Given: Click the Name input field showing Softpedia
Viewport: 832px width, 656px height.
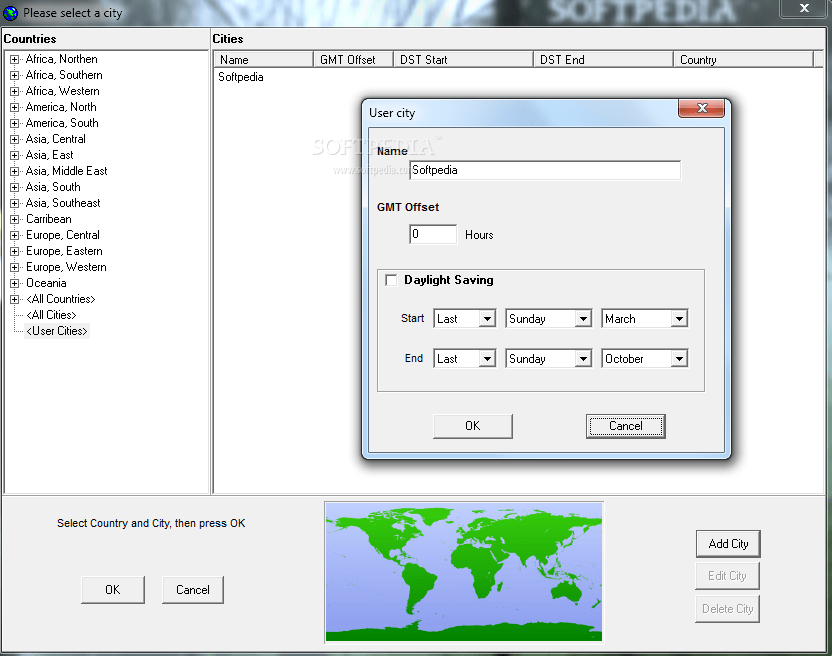Looking at the screenshot, I should pos(545,170).
